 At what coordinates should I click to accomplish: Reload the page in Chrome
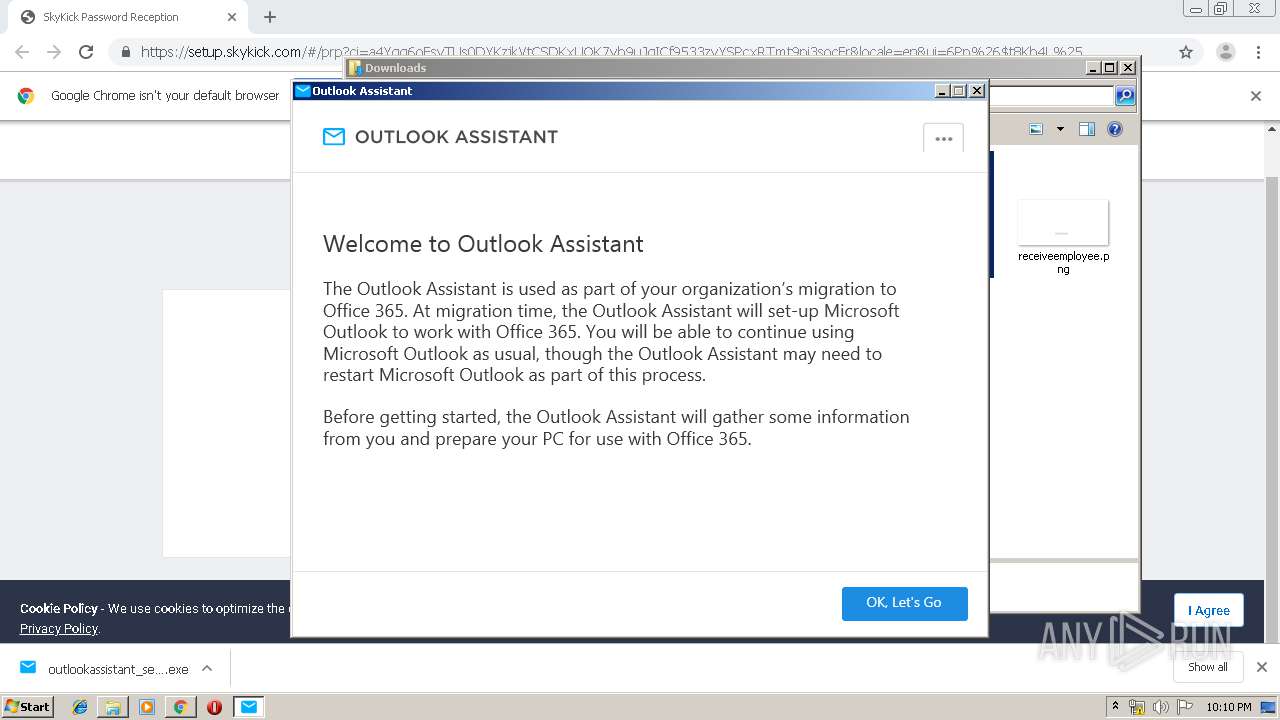86,52
